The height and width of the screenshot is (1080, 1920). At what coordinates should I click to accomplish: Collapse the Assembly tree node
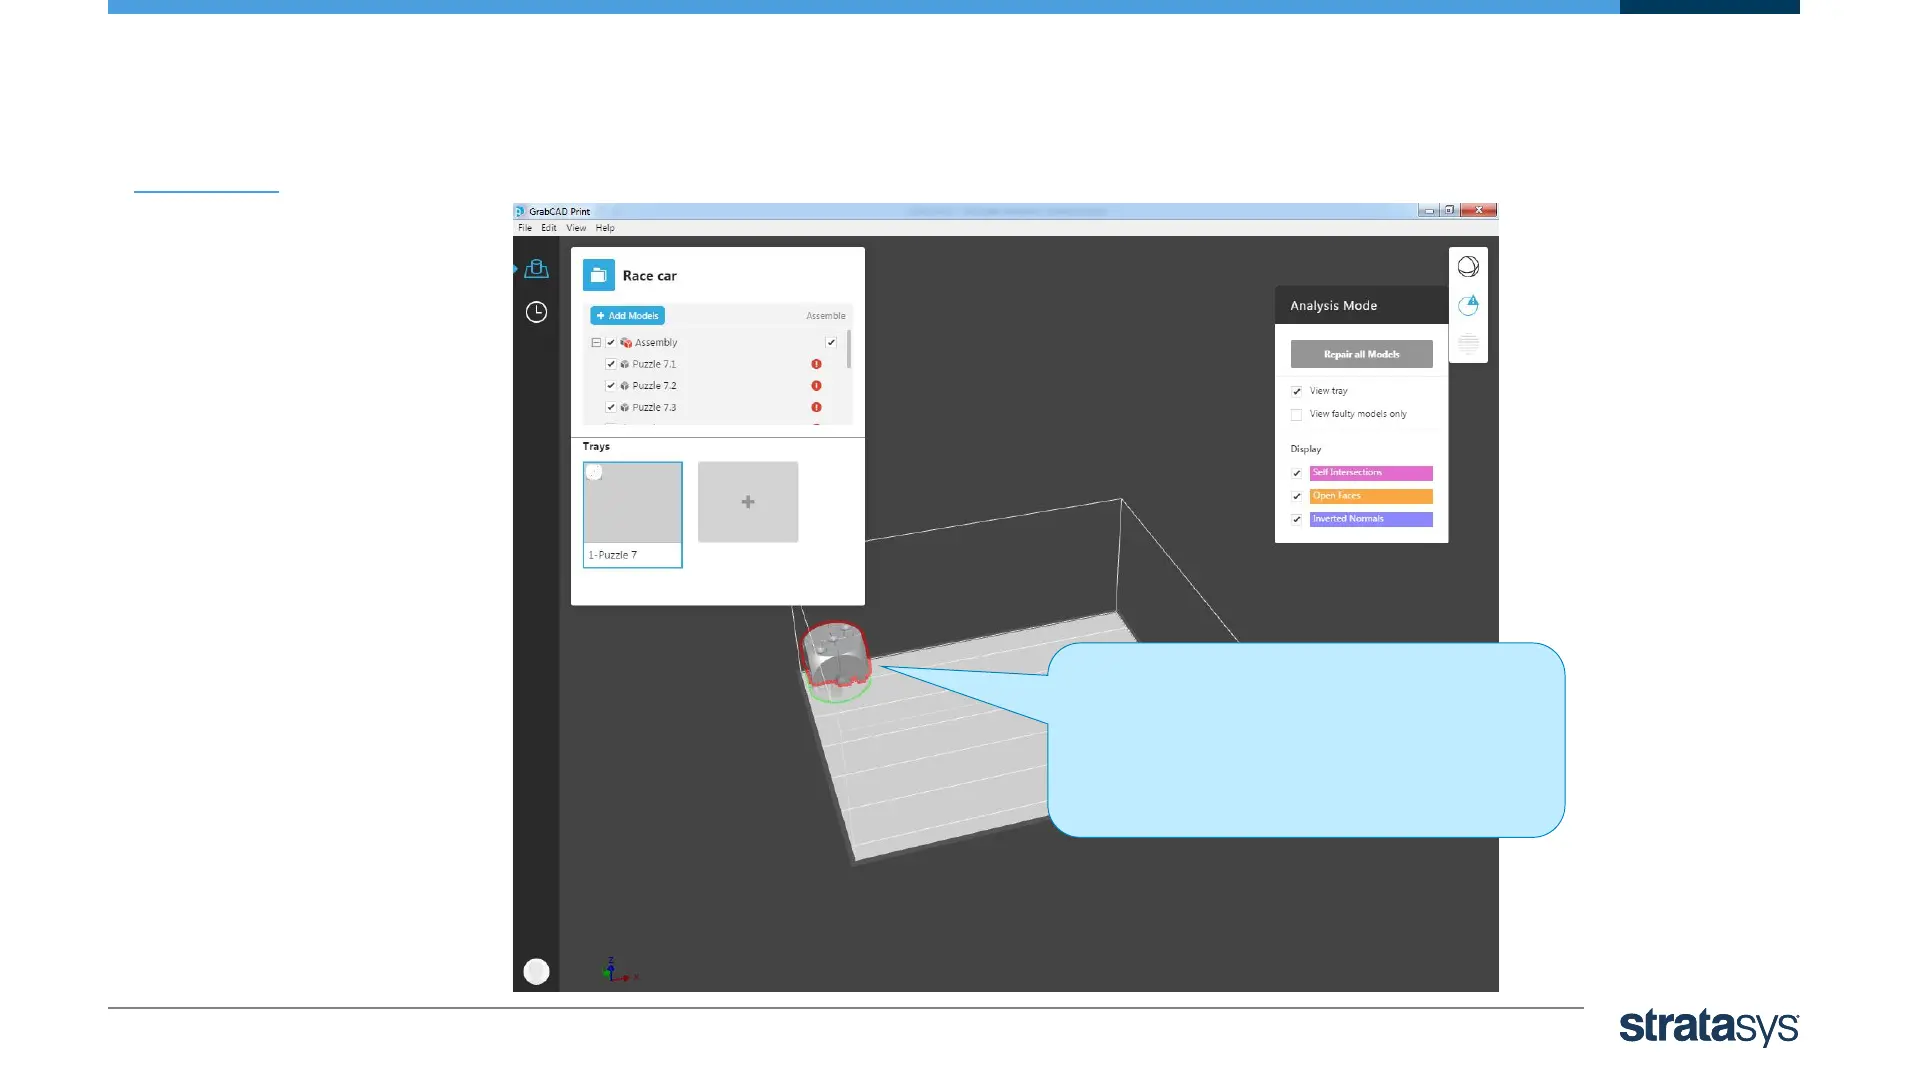pyautogui.click(x=596, y=342)
